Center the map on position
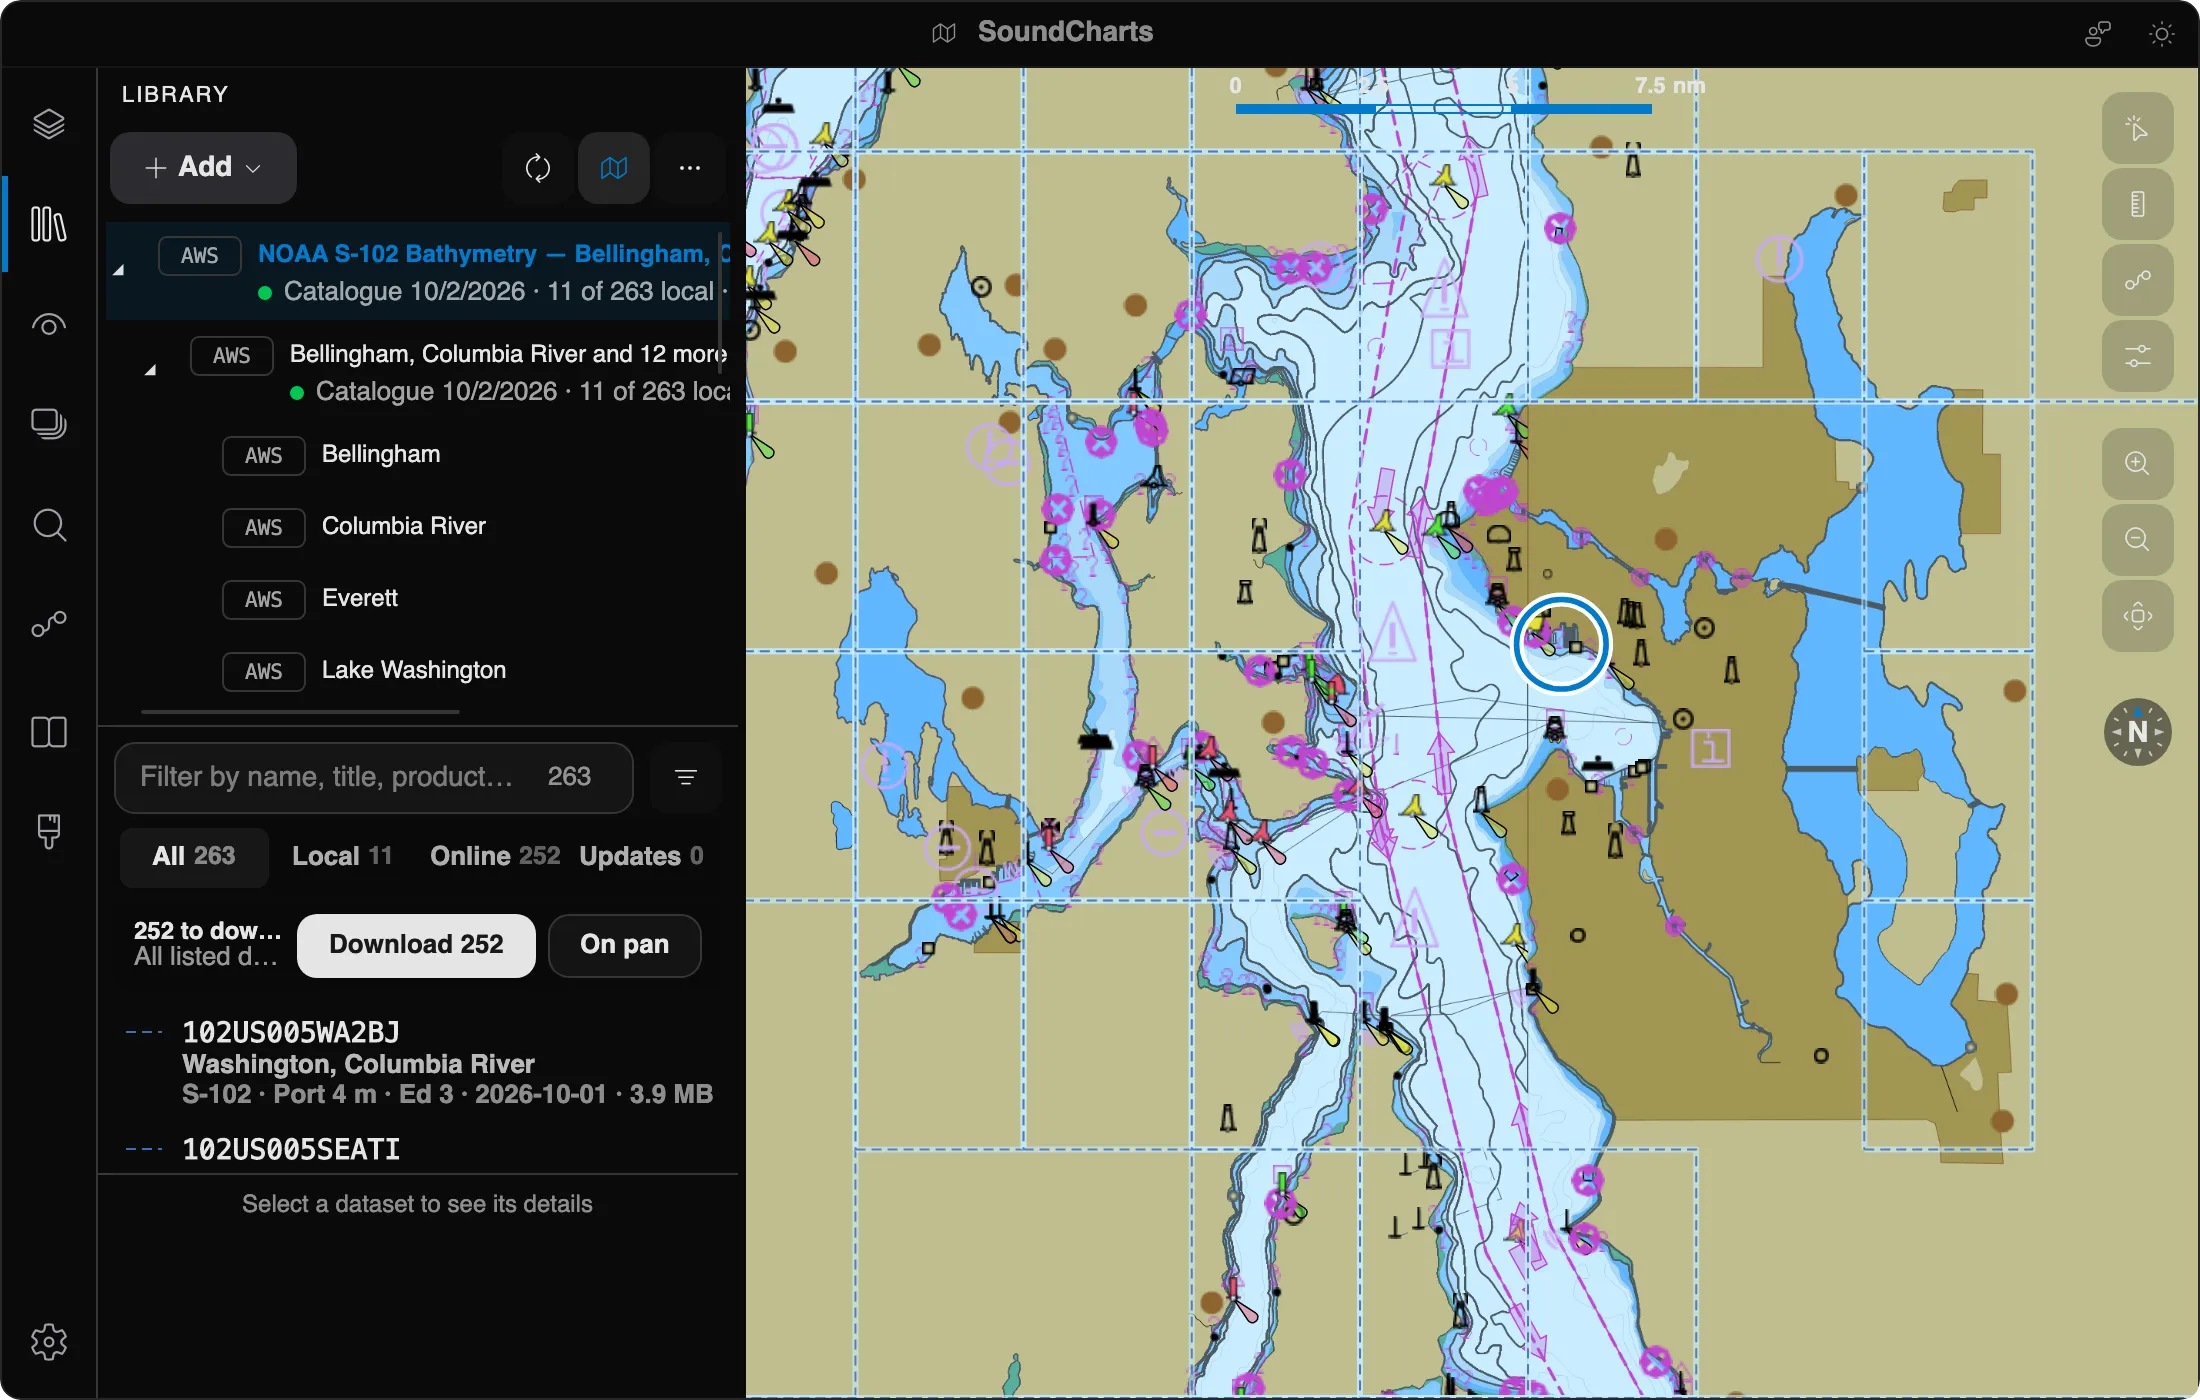The width and height of the screenshot is (2200, 1400). click(2138, 616)
